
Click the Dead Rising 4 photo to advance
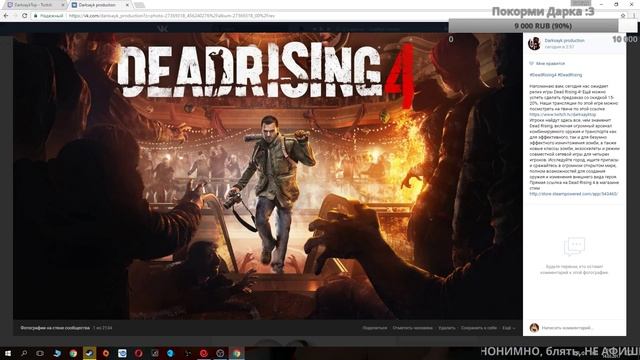click(x=268, y=176)
